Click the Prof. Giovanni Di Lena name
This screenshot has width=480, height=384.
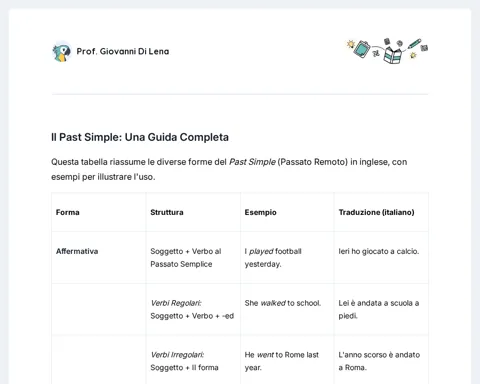click(x=123, y=51)
